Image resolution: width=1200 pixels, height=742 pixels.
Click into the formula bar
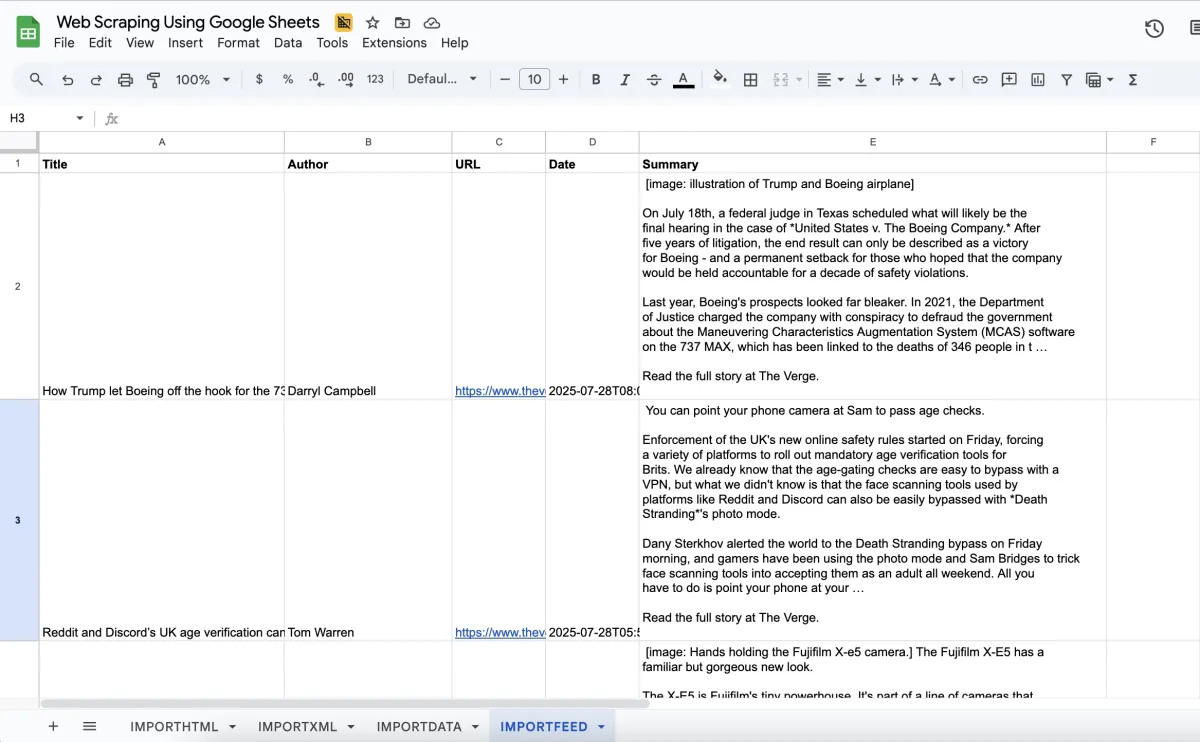click(660, 118)
